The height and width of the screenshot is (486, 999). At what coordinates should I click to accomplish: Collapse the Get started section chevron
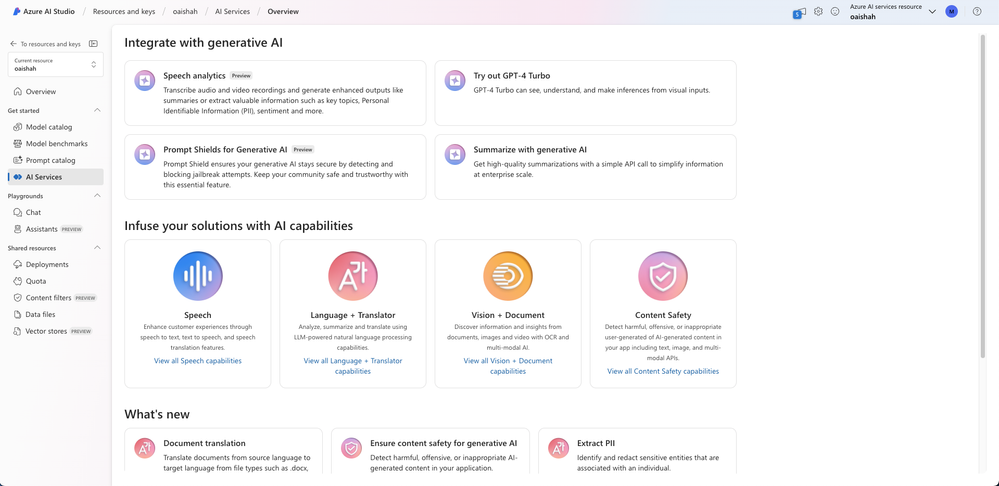click(x=97, y=110)
